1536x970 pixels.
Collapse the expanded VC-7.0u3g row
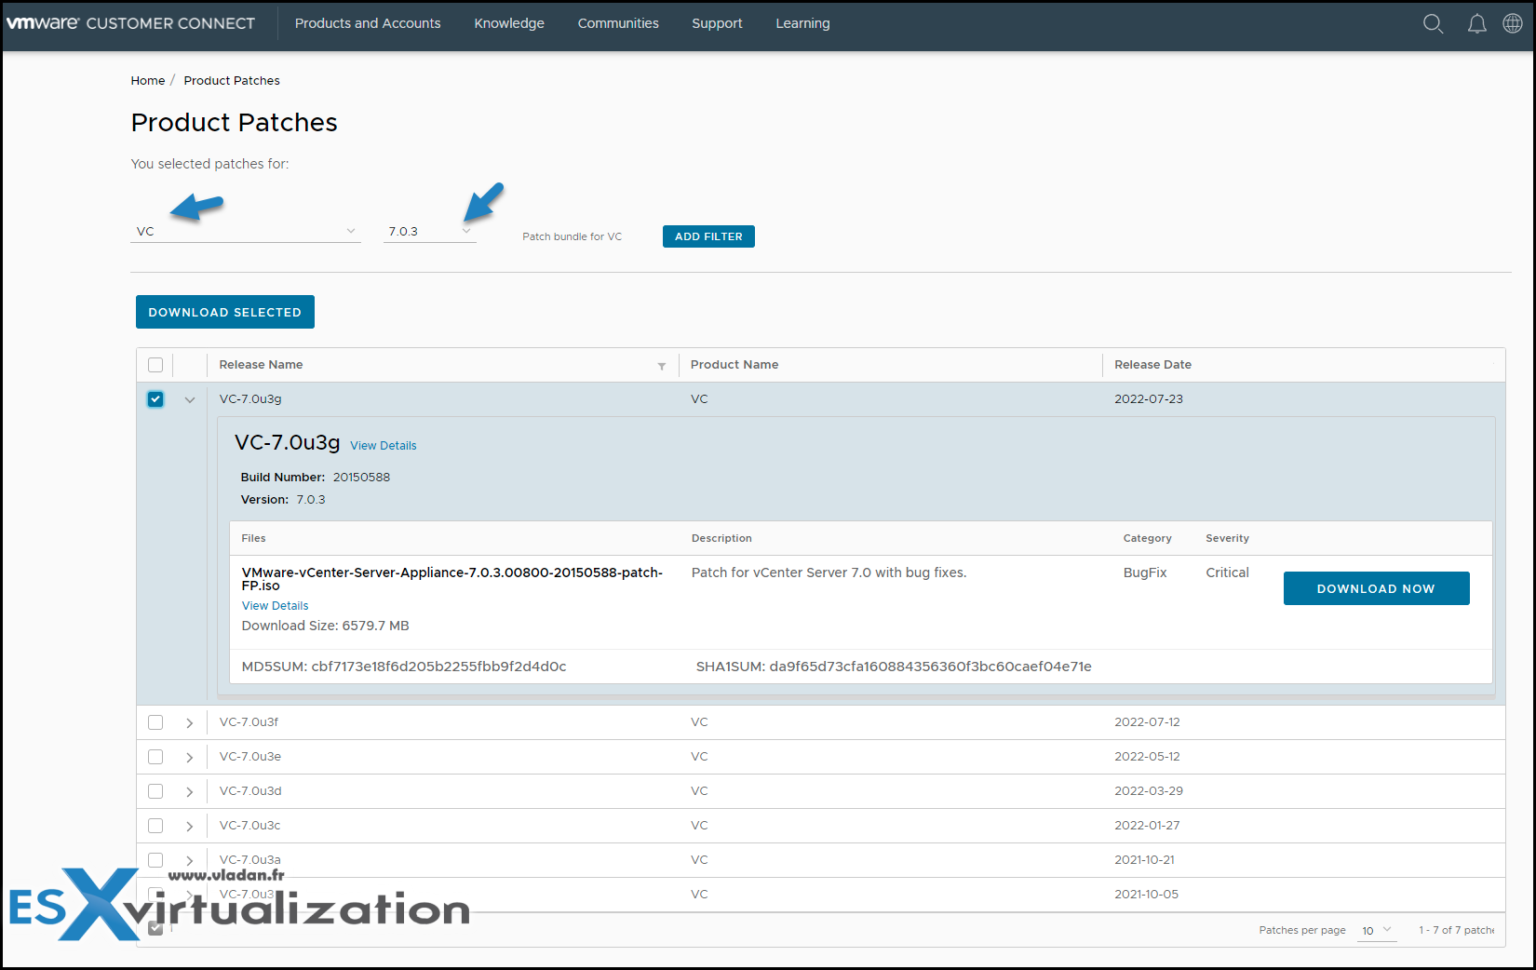(x=189, y=398)
